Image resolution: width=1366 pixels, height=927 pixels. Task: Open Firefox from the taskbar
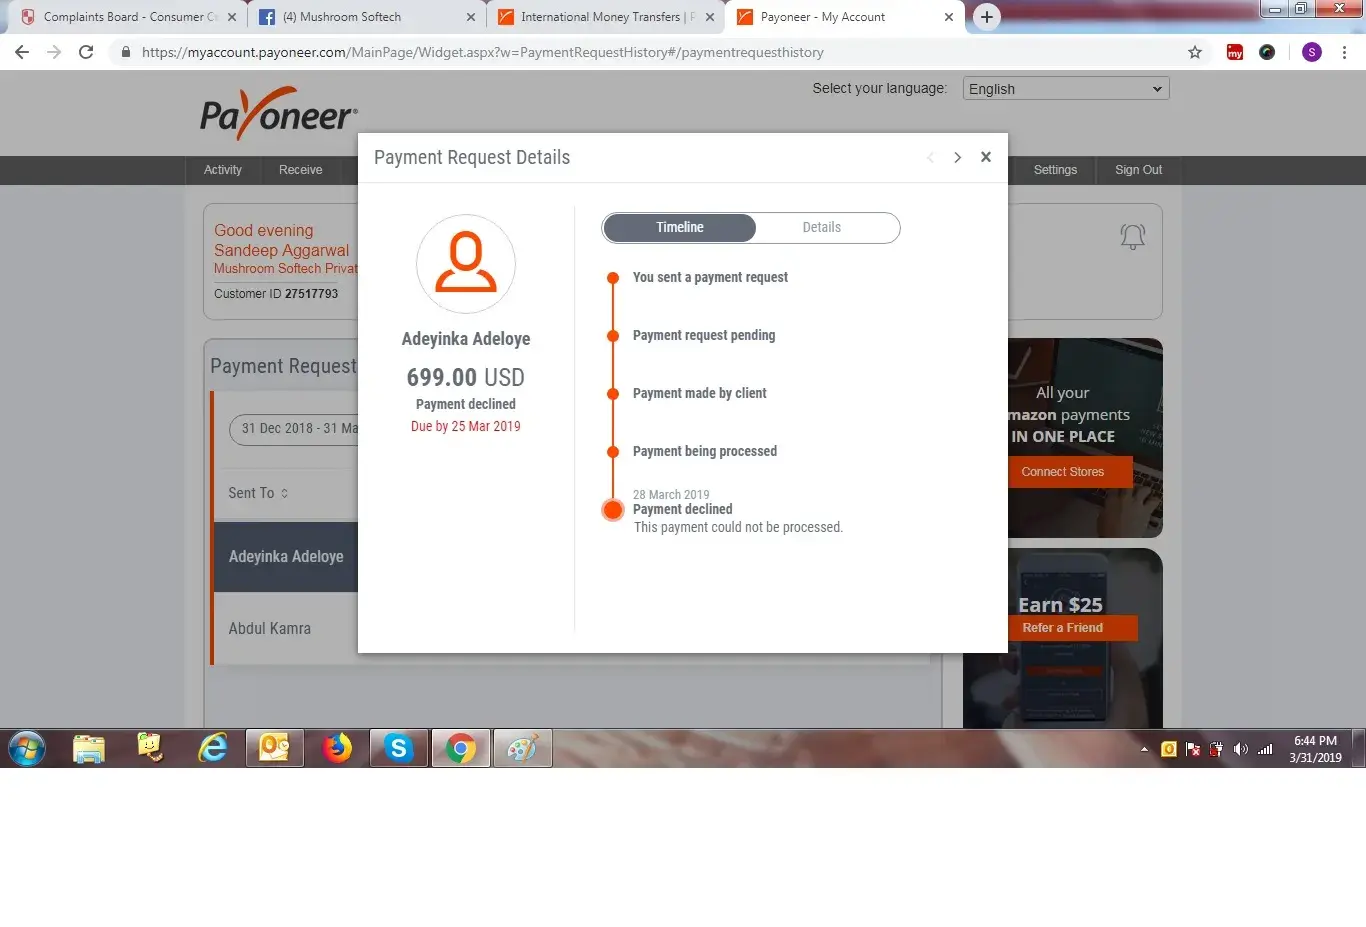(337, 748)
